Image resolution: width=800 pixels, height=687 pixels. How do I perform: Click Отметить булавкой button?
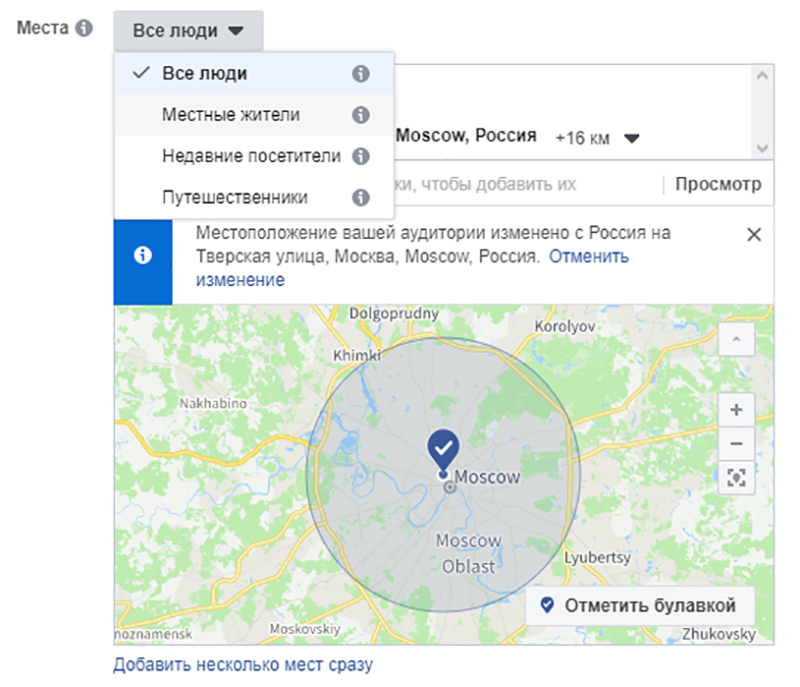[x=640, y=605]
